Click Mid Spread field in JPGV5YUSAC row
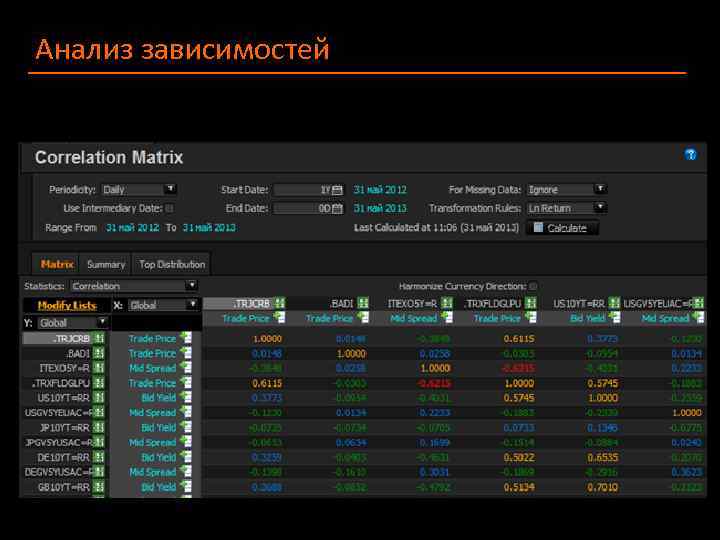Screen dimensions: 720x540 [x=152, y=442]
